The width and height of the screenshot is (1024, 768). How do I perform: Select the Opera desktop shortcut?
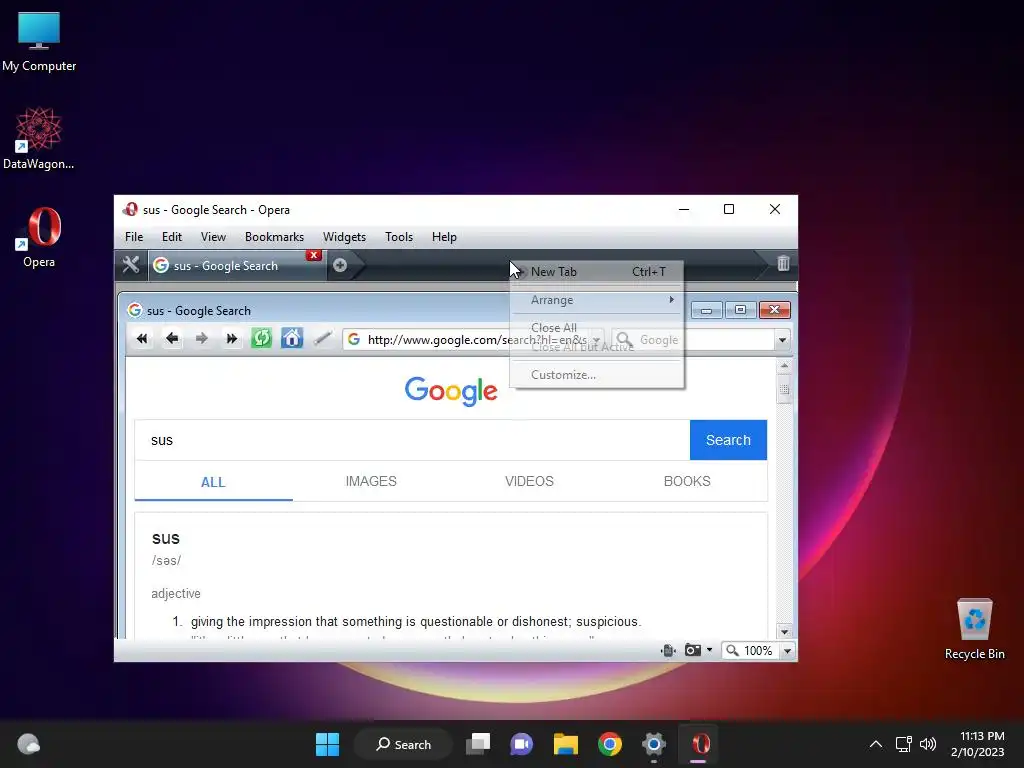click(39, 238)
